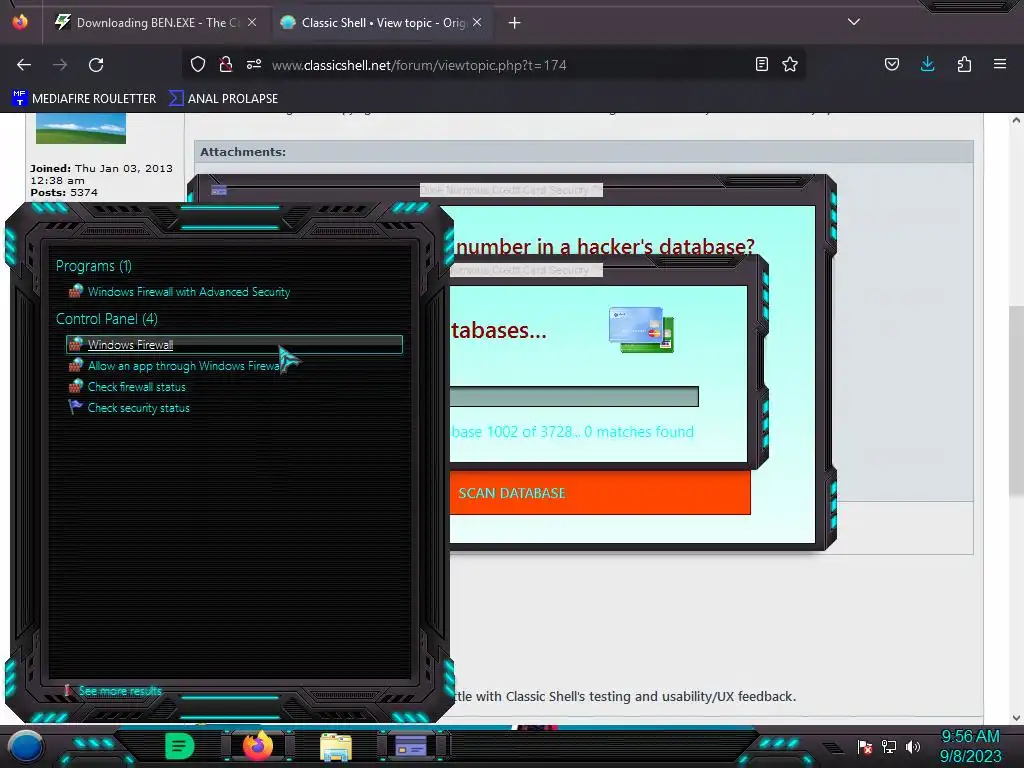
Task: Expand the list all tabs chevron
Action: (x=854, y=22)
